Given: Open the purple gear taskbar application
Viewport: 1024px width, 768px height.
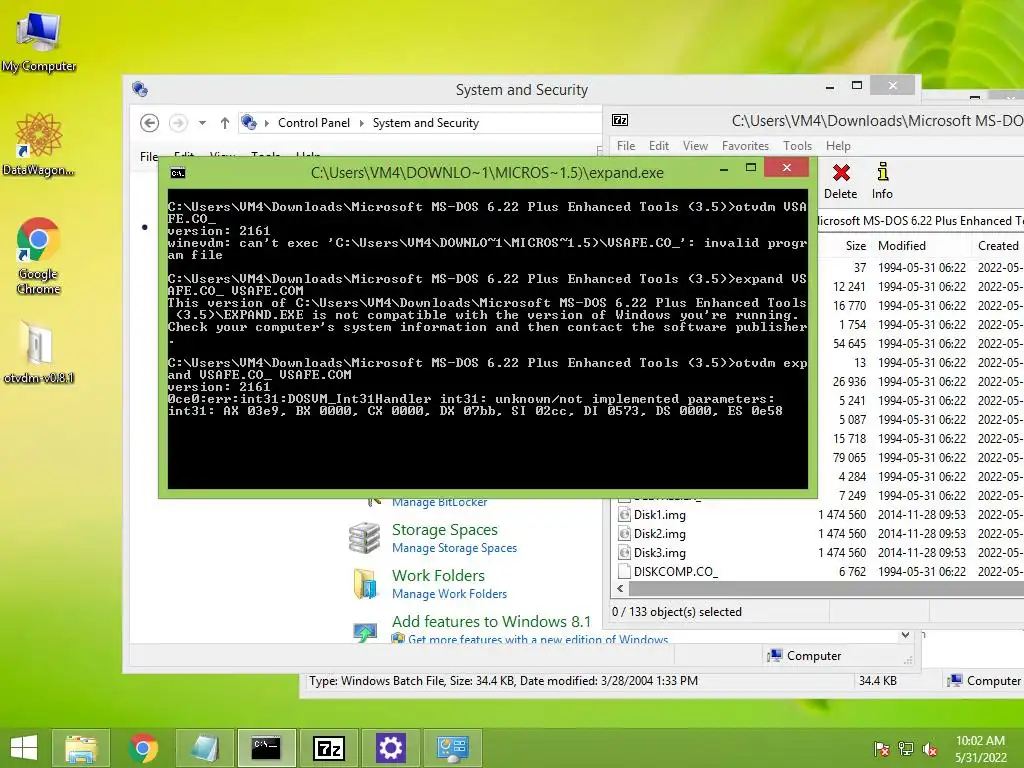Looking at the screenshot, I should [391, 748].
